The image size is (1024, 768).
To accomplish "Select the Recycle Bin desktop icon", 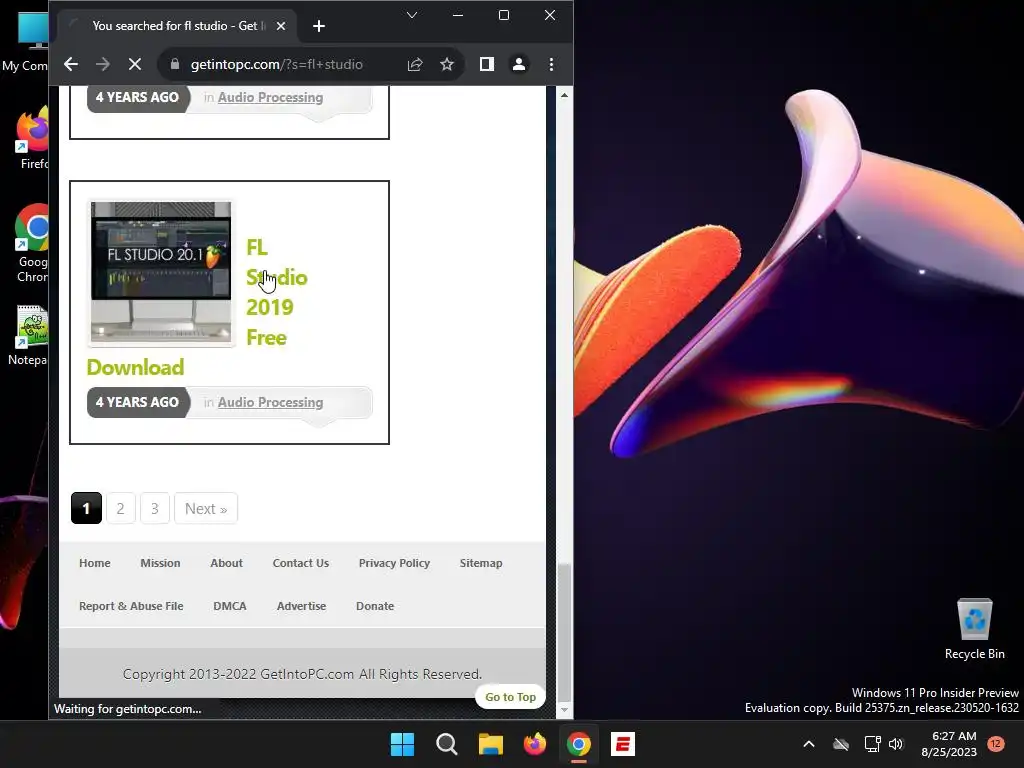I will point(974,628).
